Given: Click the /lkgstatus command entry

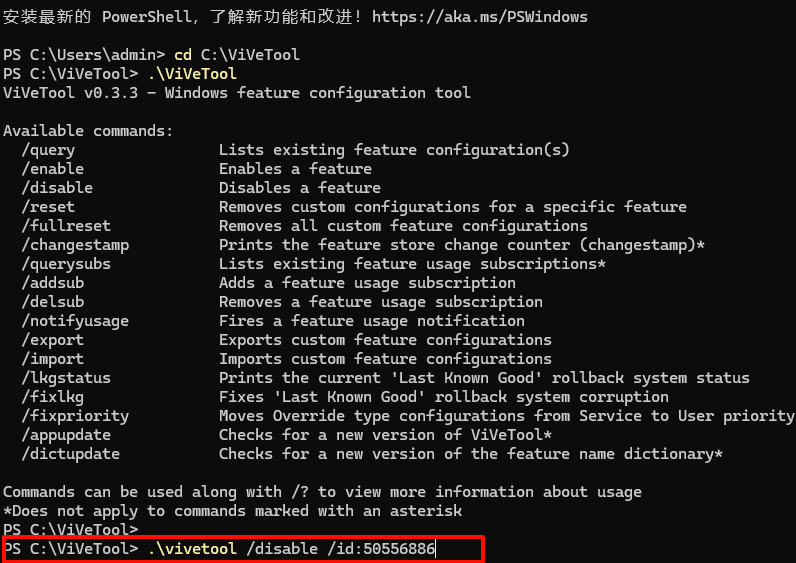Looking at the screenshot, I should coord(66,378).
